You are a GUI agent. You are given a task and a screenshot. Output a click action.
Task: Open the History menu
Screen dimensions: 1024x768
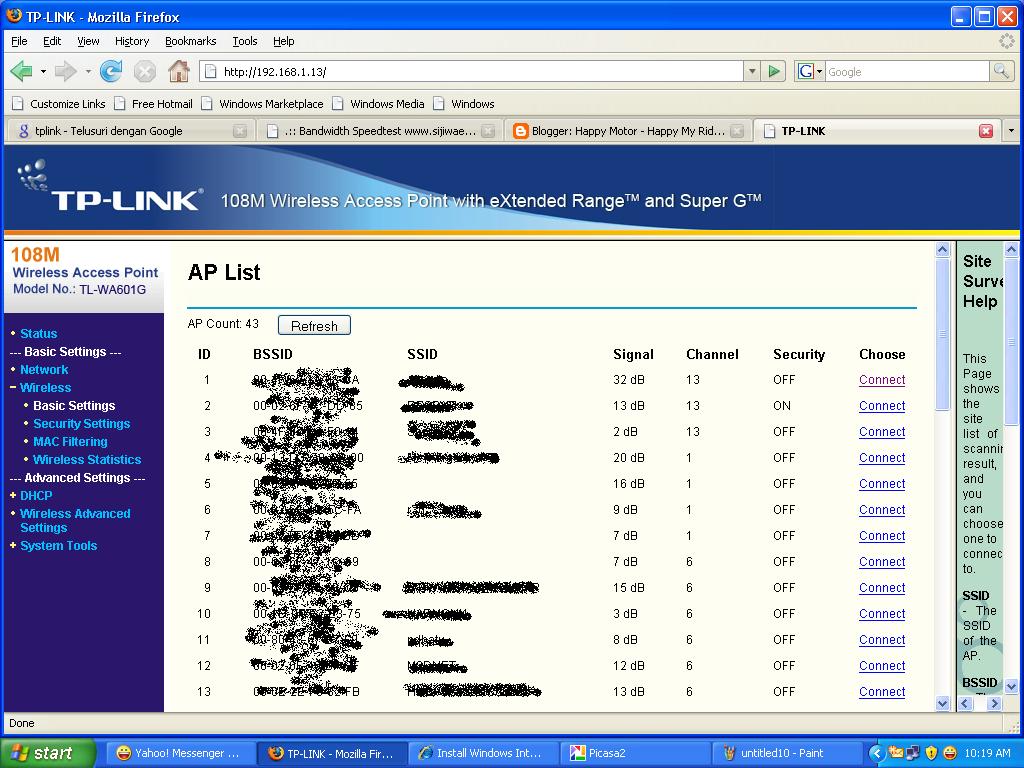[x=132, y=41]
